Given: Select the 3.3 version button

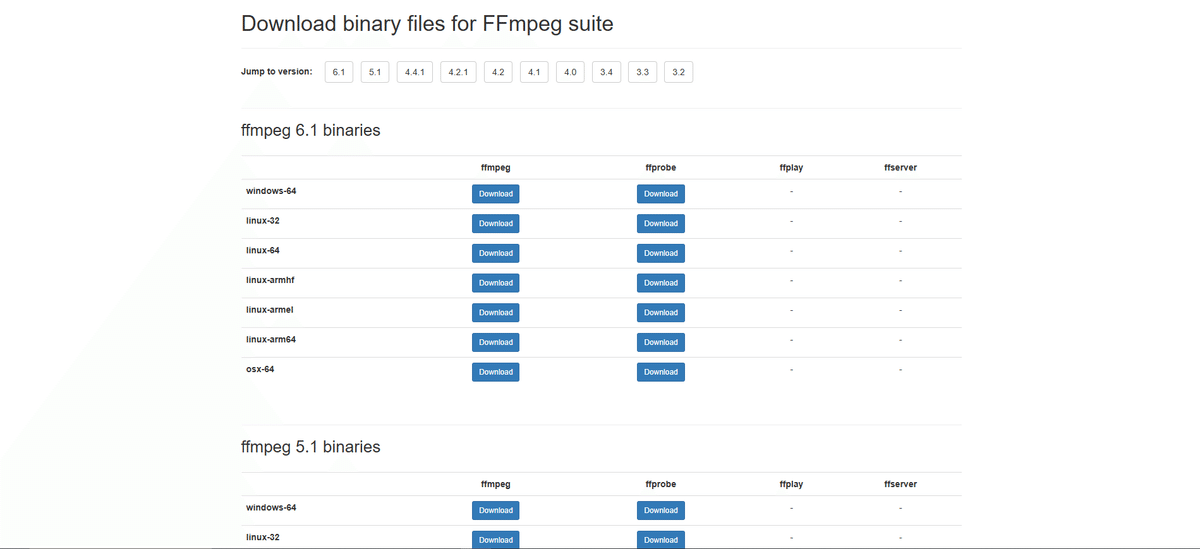Looking at the screenshot, I should [x=642, y=72].
